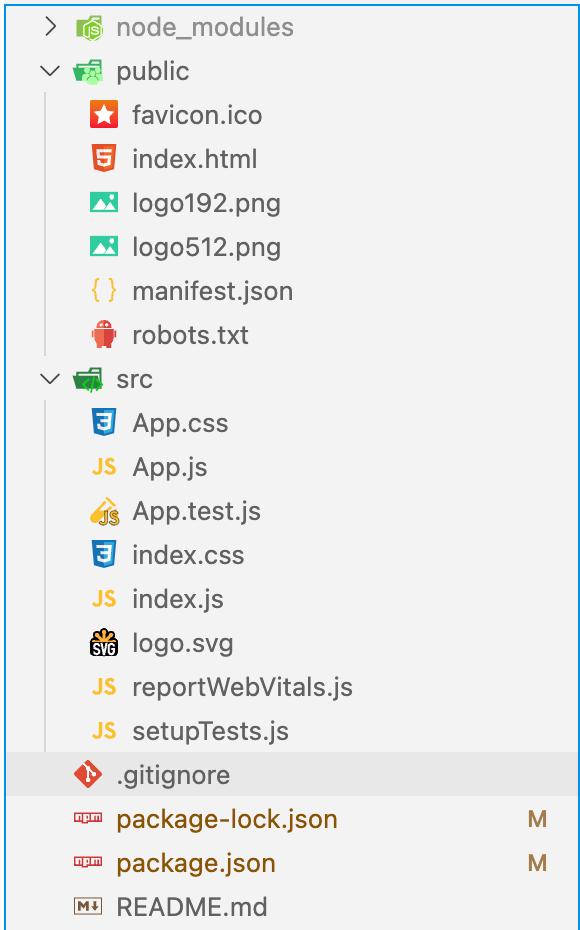
Task: Expand the node_modules folder chevron
Action: [x=50, y=27]
